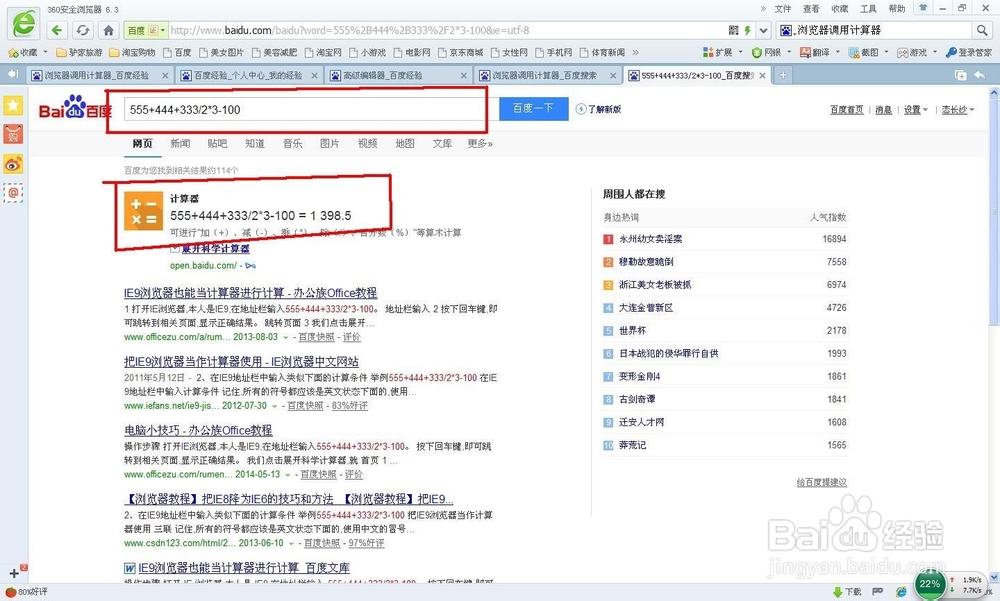
Task: Click the 给百度提建议 link
Action: pyautogui.click(x=821, y=482)
